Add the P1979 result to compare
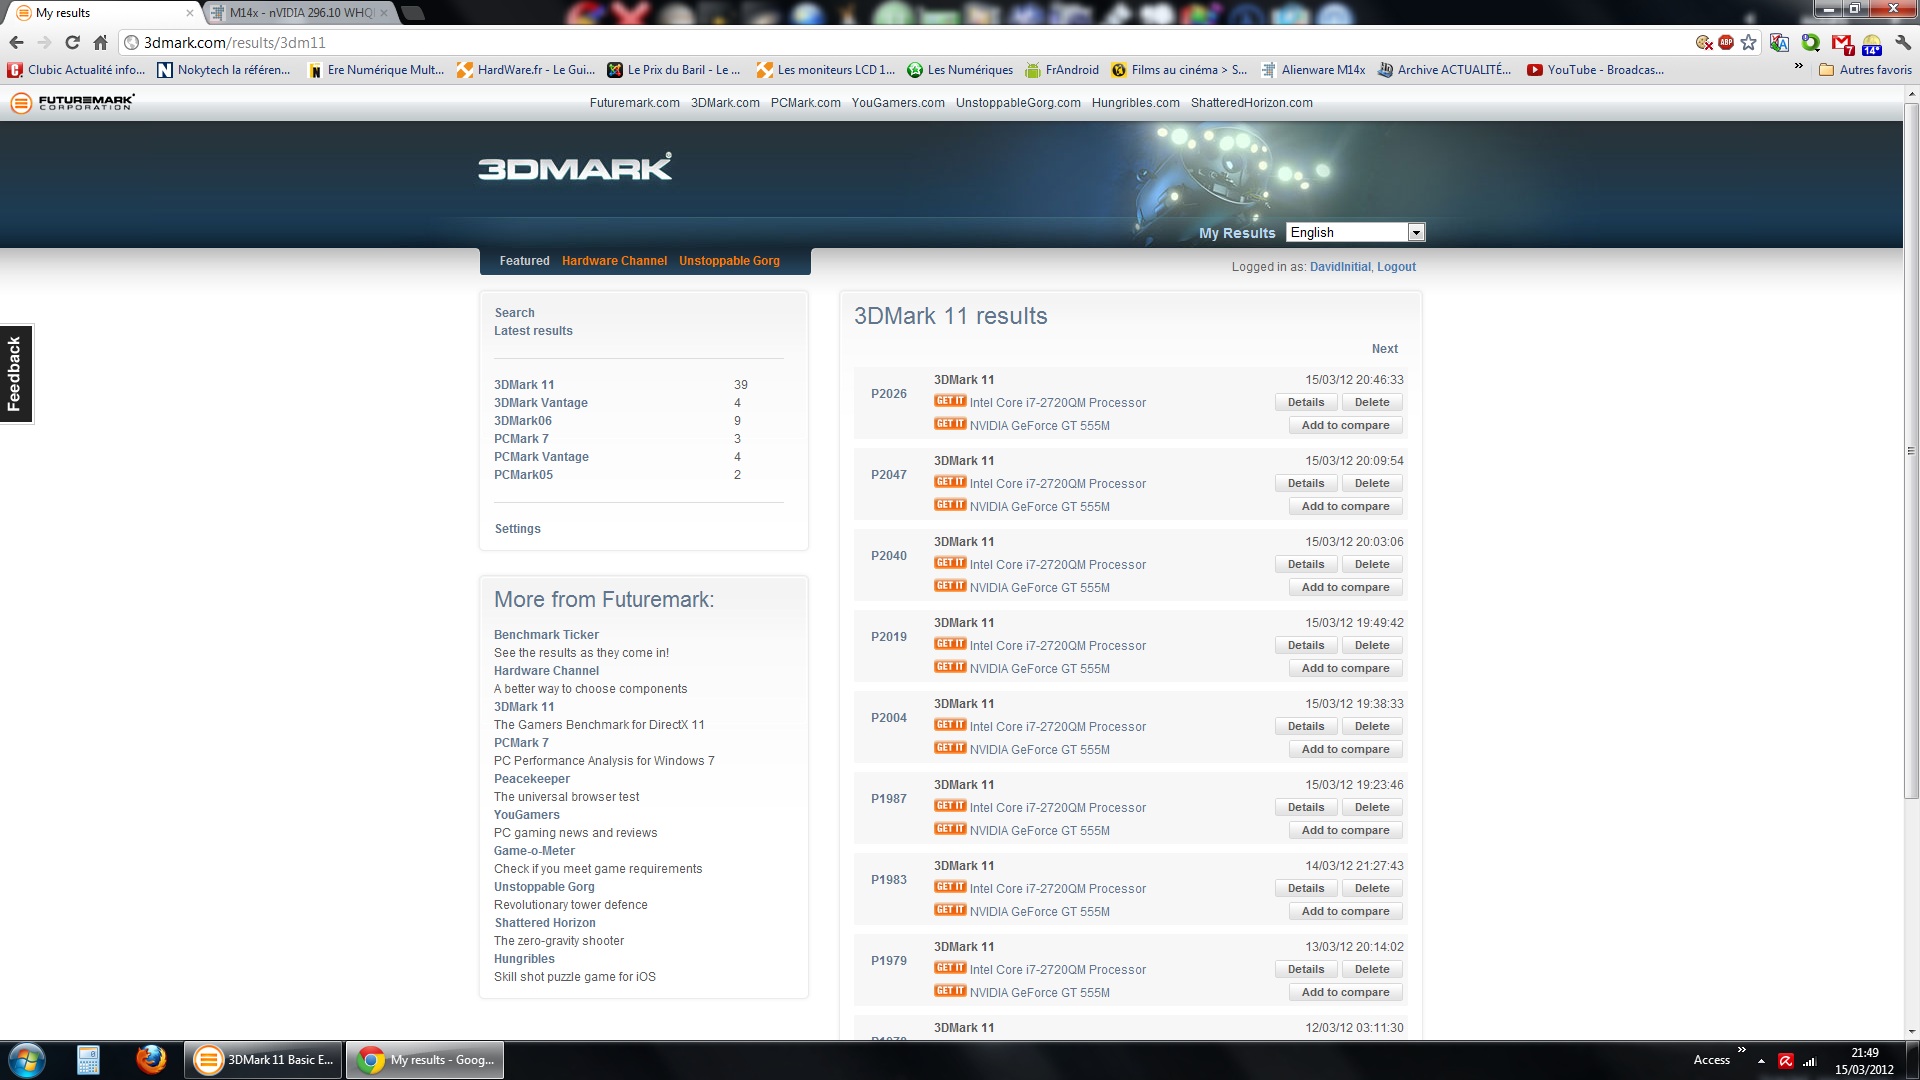 coord(1346,992)
